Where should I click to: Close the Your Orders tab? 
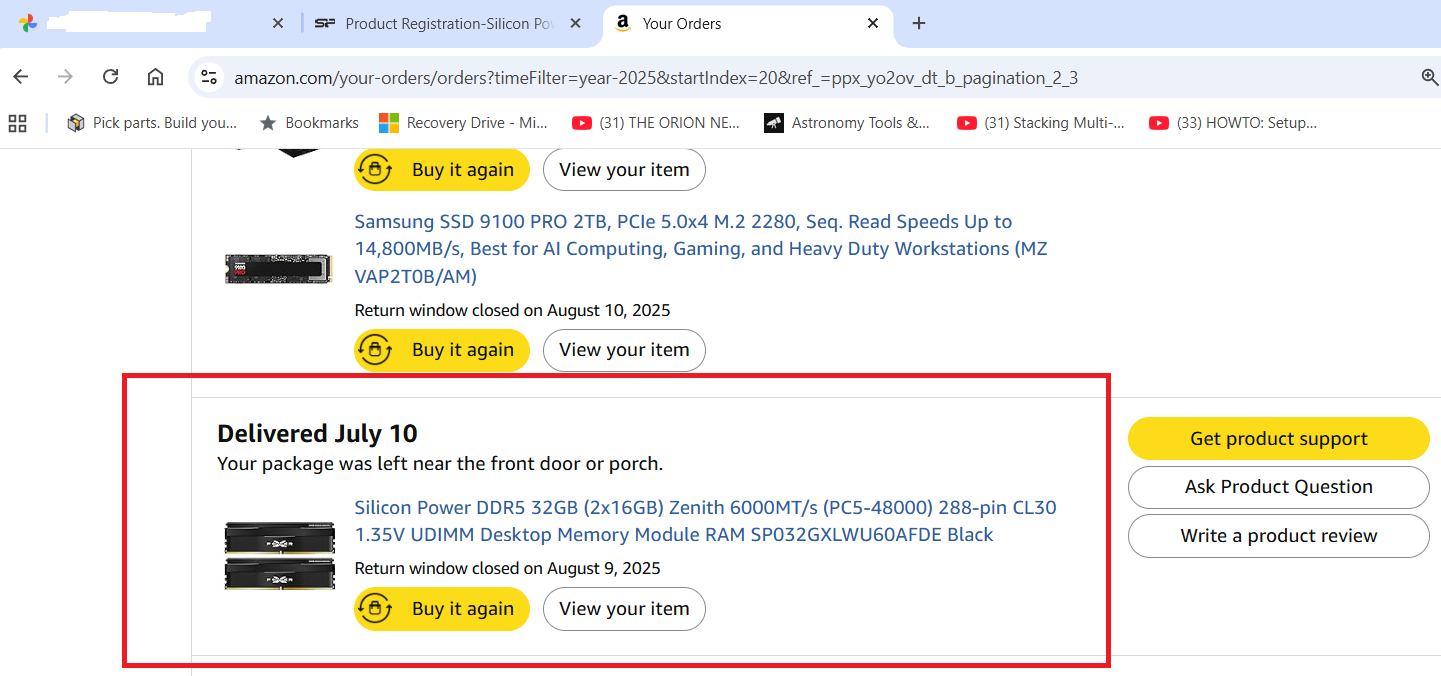point(872,23)
